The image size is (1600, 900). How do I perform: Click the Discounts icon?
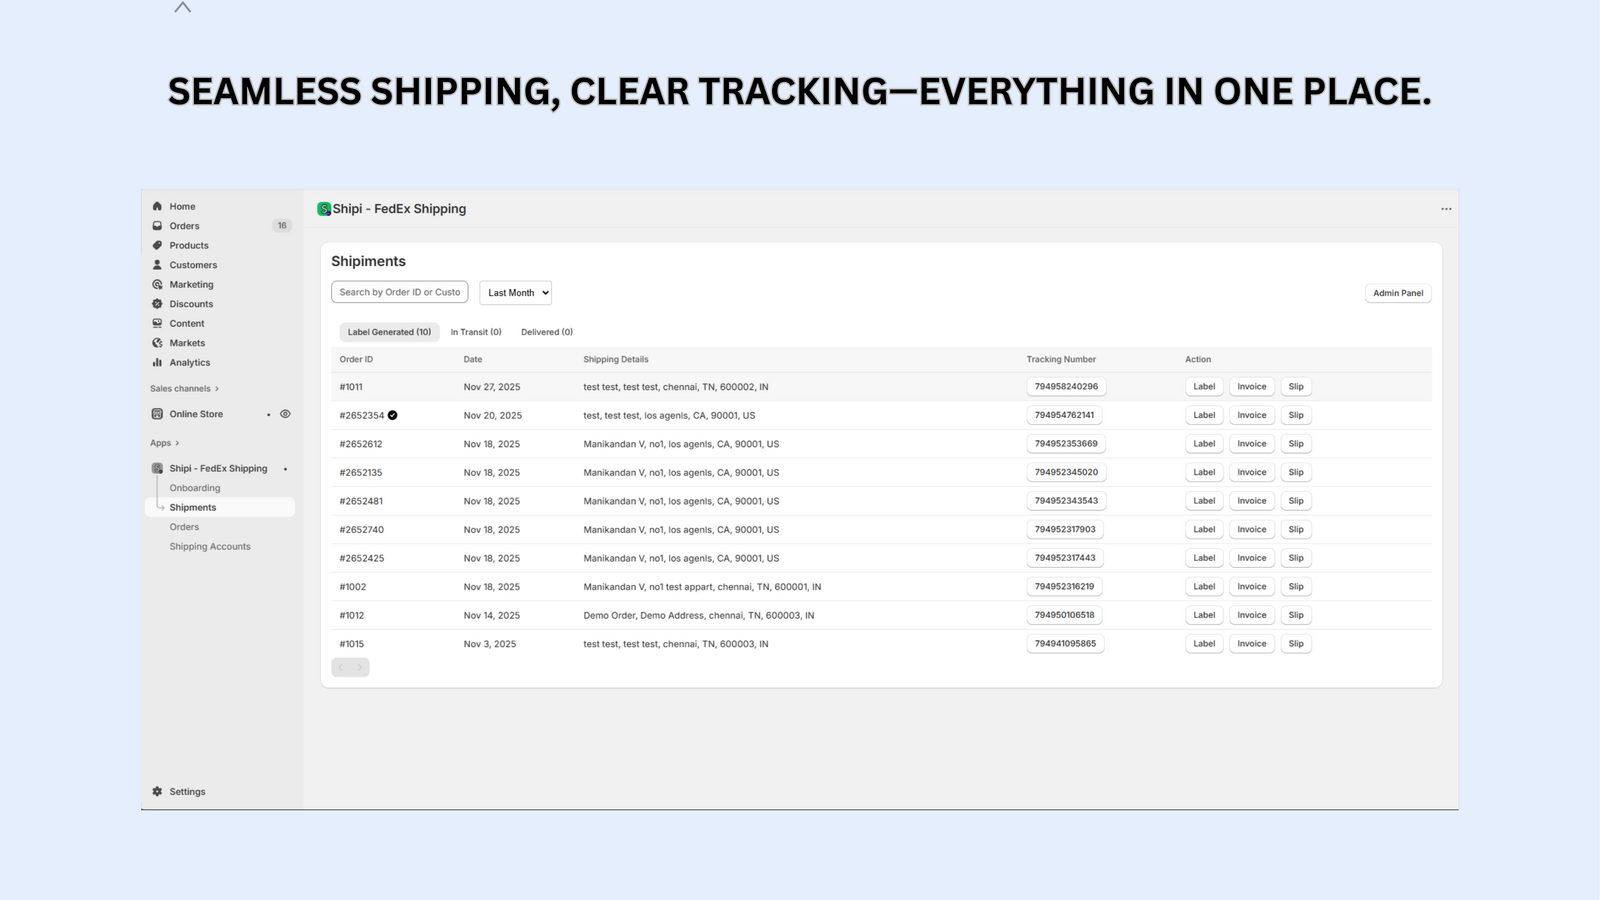point(158,304)
